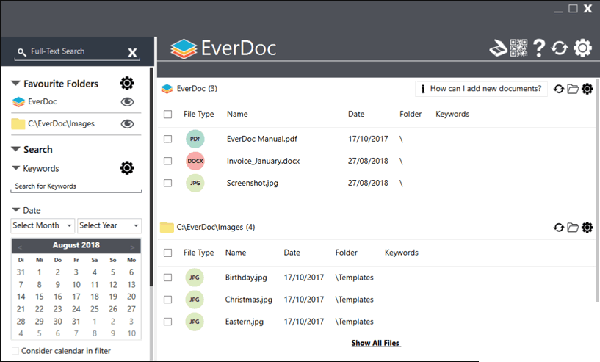600x362 pixels.
Task: Select day 27 in August 2018 calendar
Action: tap(131, 309)
